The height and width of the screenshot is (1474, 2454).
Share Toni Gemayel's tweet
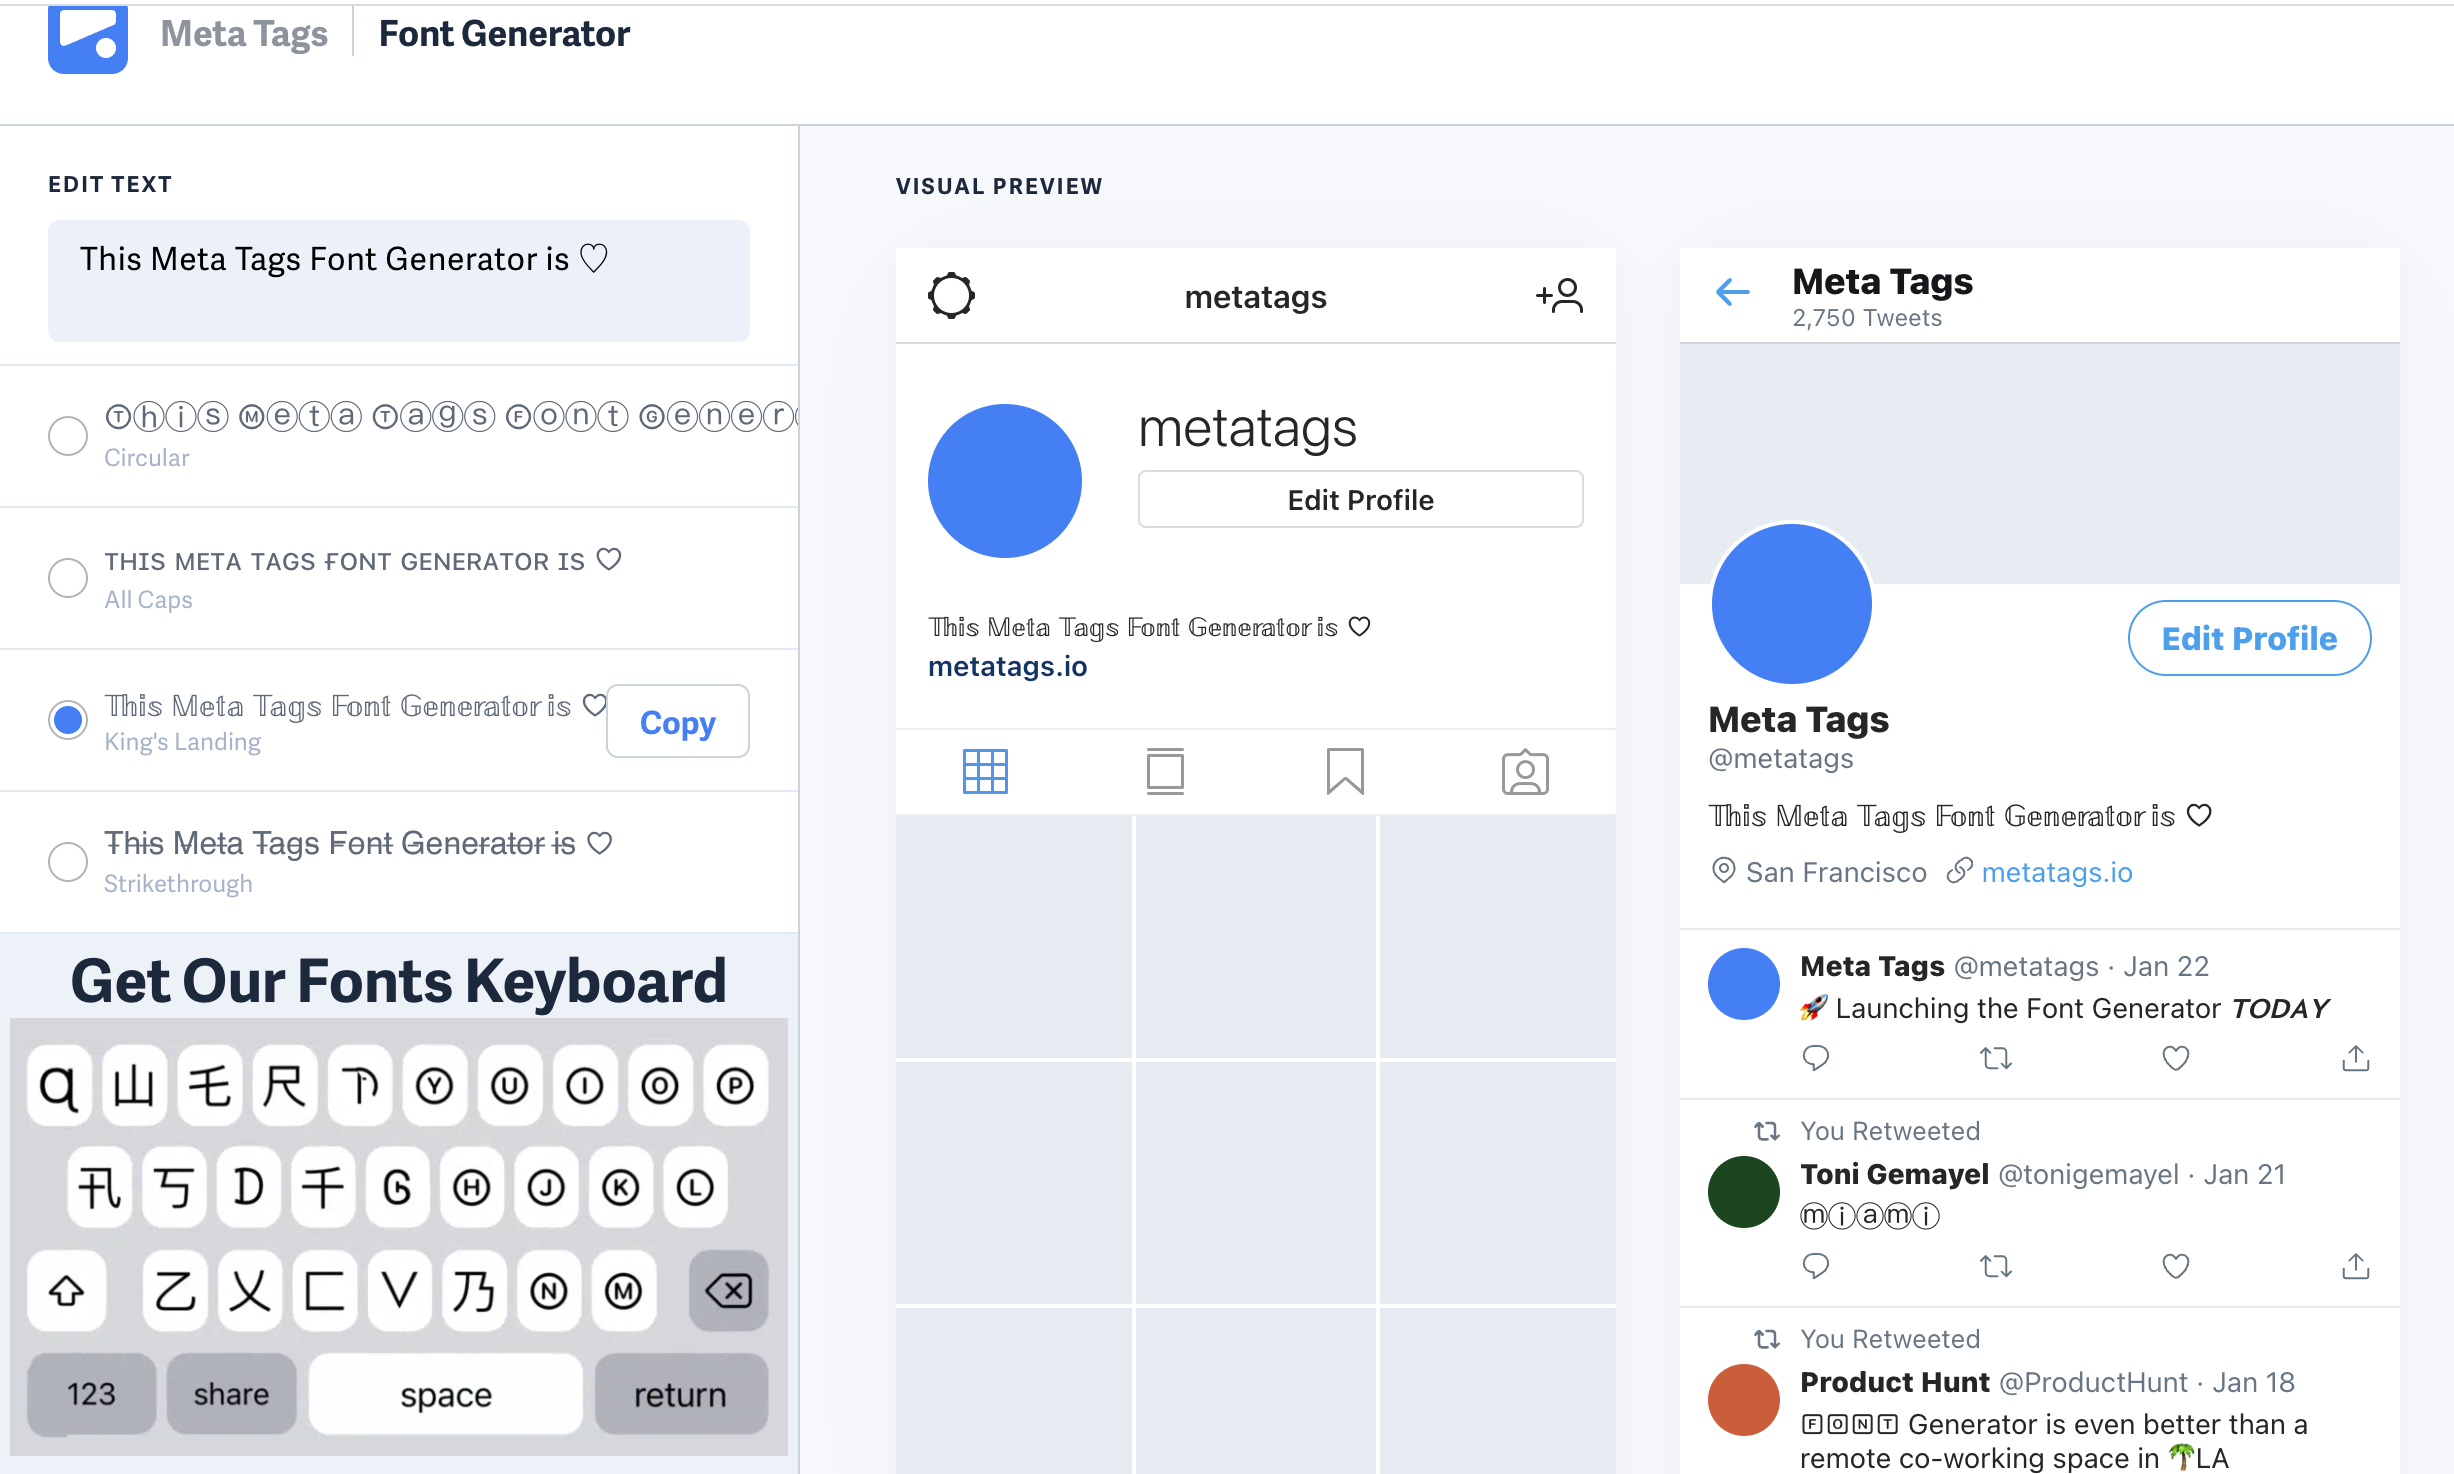2356,1266
